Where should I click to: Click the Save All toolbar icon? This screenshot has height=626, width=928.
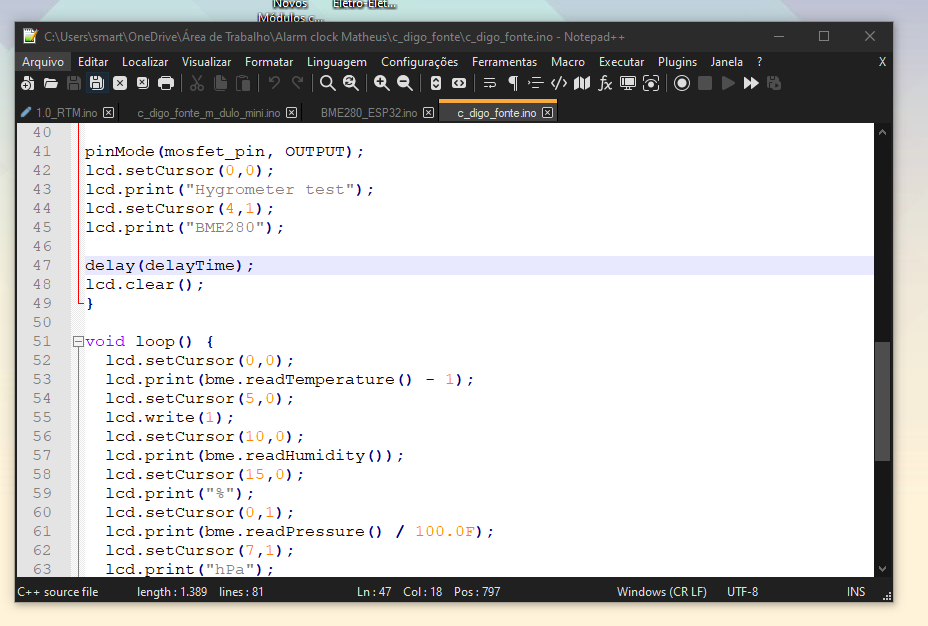(x=96, y=83)
